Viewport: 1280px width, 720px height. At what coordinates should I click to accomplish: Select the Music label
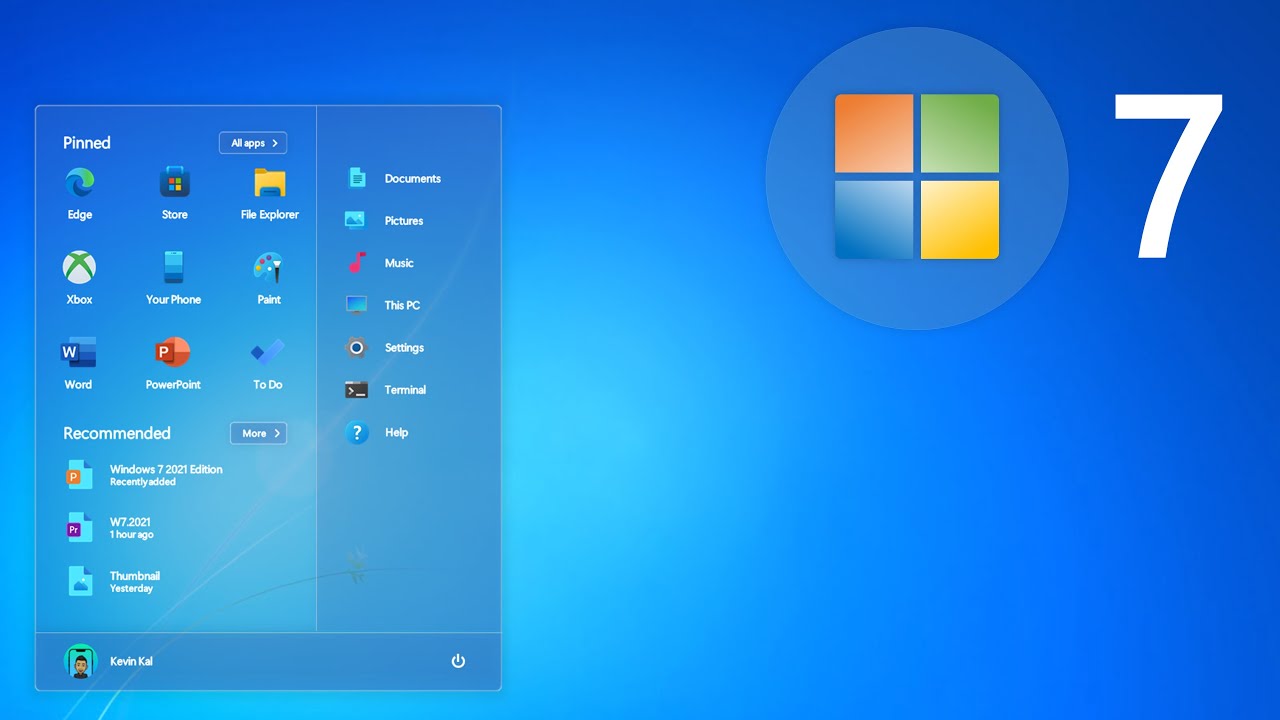coord(399,263)
